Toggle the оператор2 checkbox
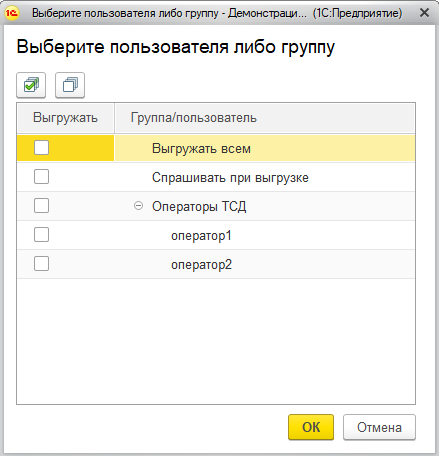439x456 pixels. click(41, 264)
